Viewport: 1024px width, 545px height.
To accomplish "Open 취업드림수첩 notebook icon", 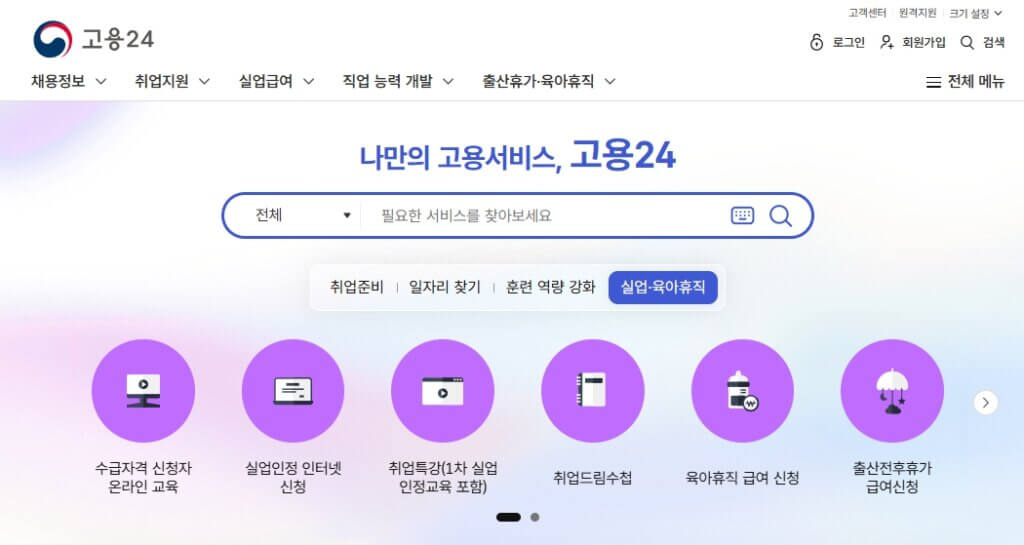I will 593,391.
